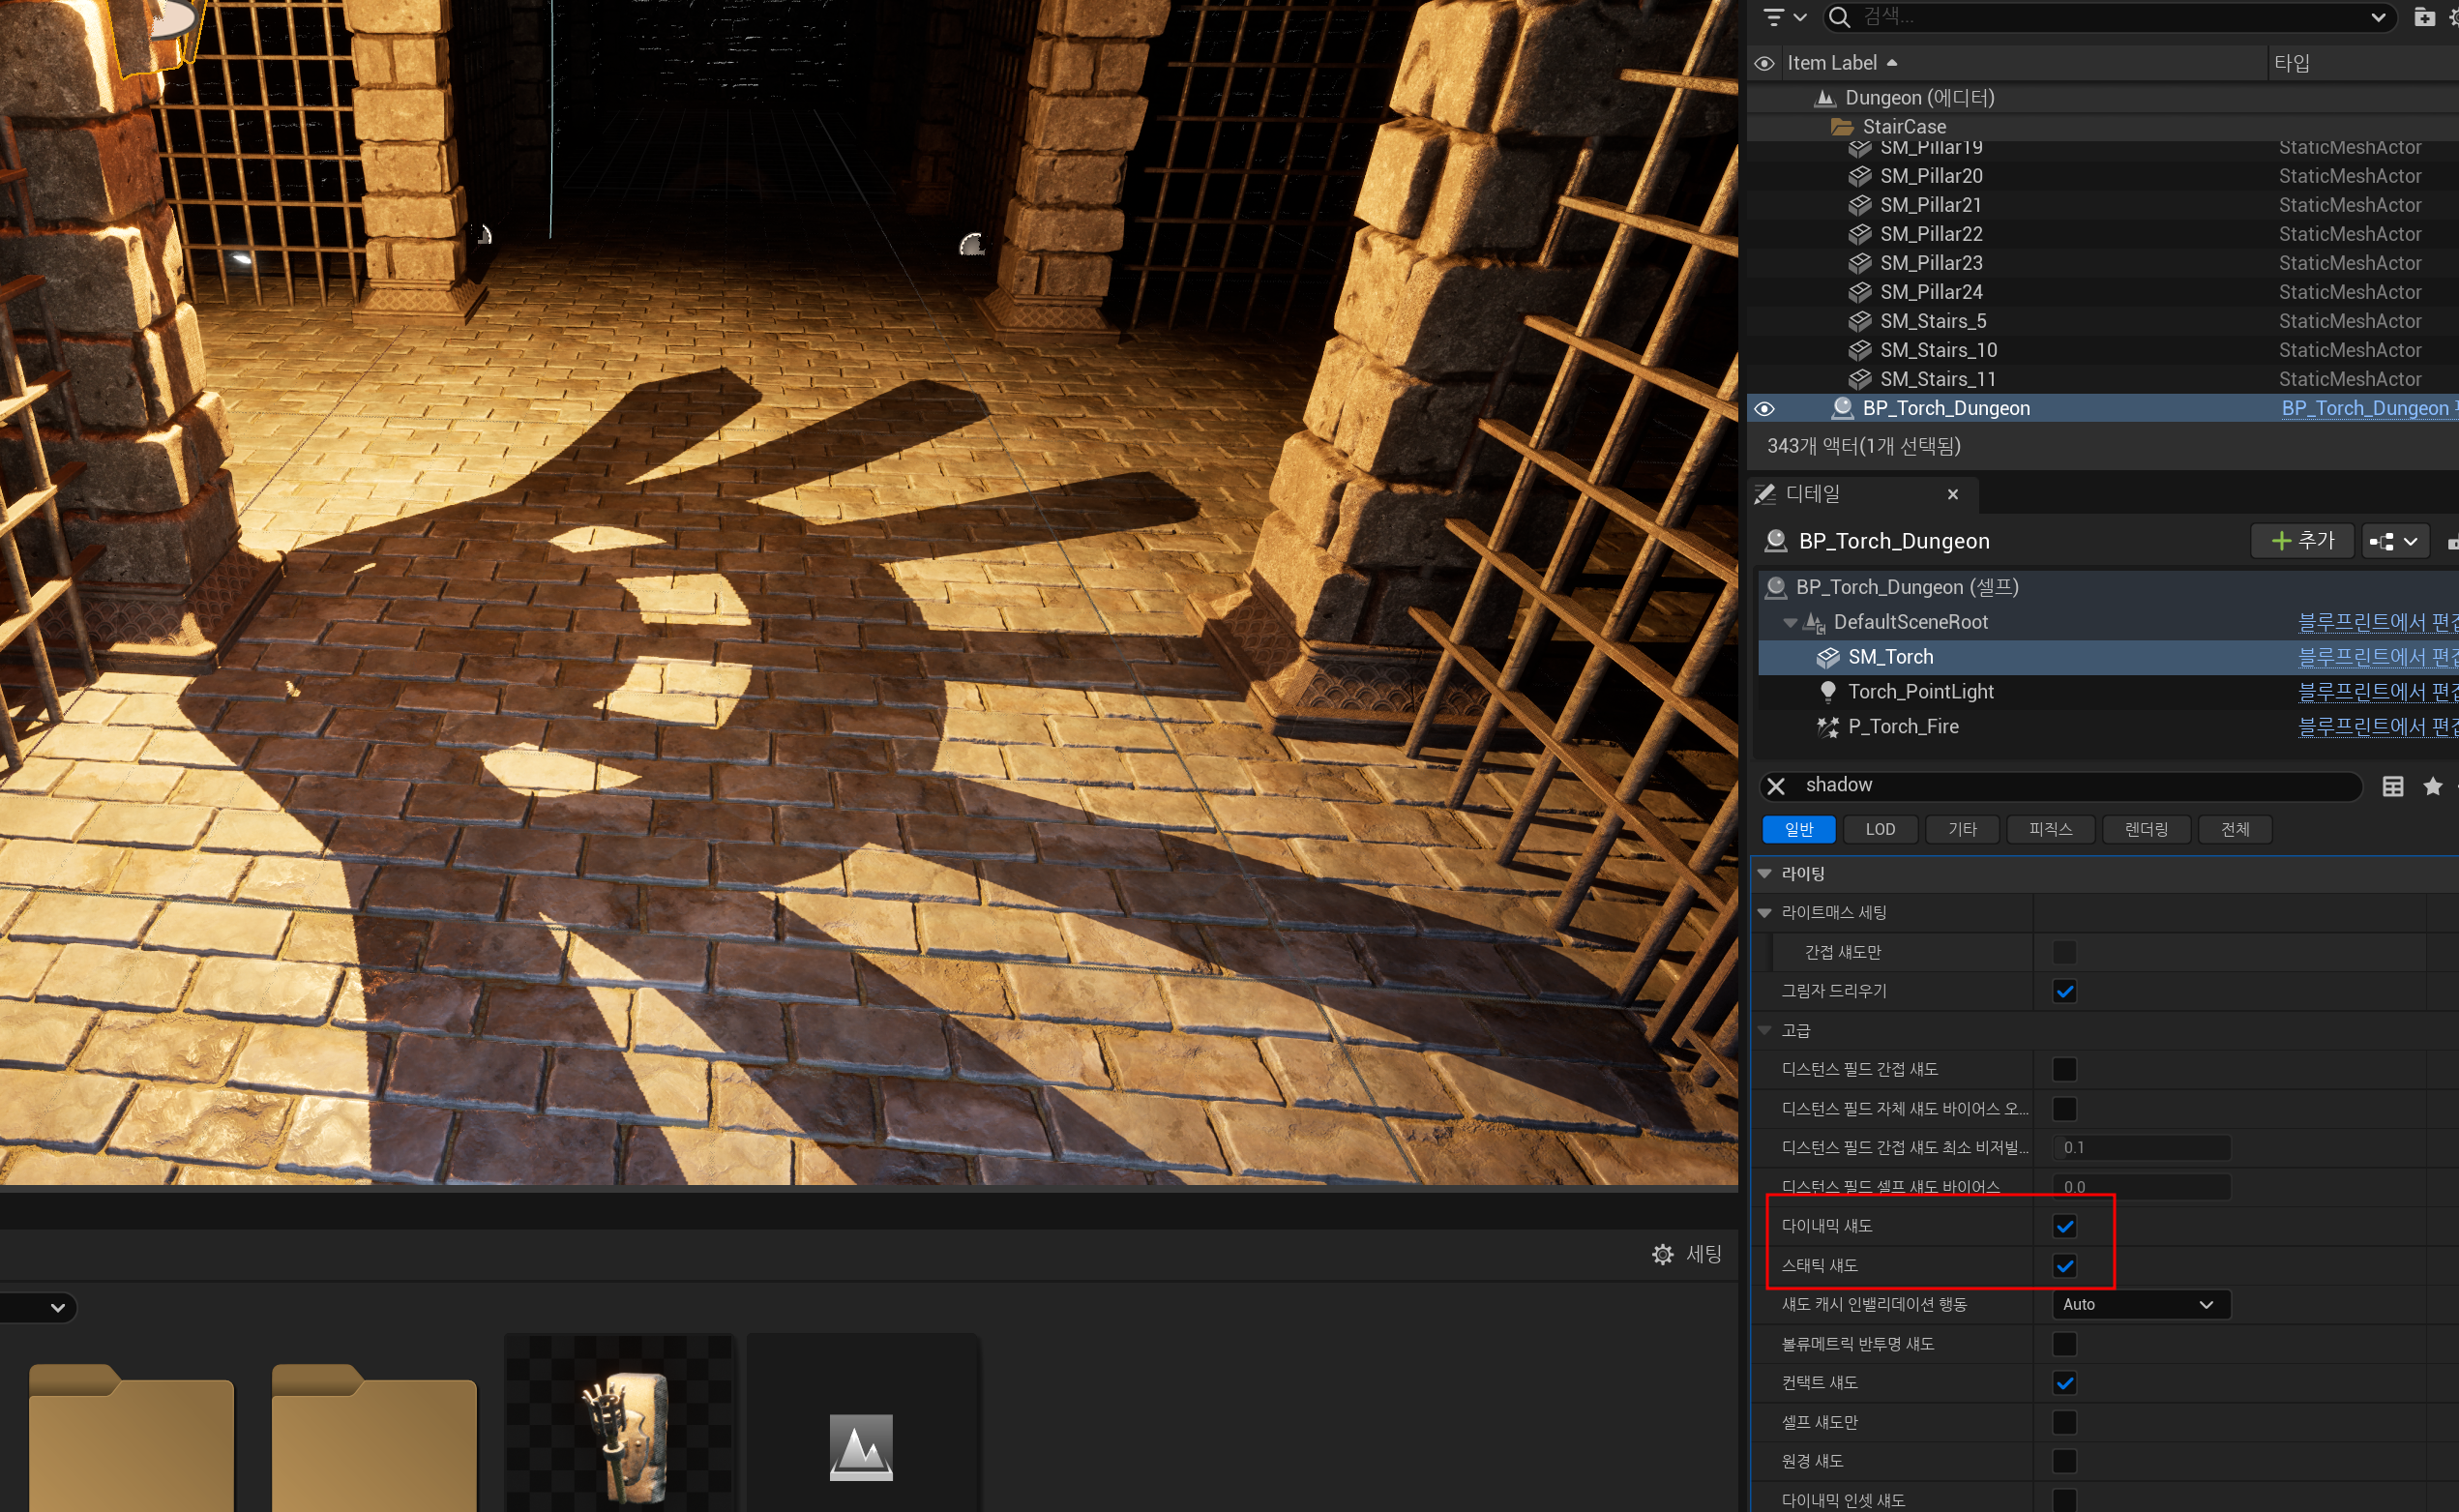Image resolution: width=2459 pixels, height=1512 pixels.
Task: Select the P_Torch_Fire particle component
Action: point(1902,727)
